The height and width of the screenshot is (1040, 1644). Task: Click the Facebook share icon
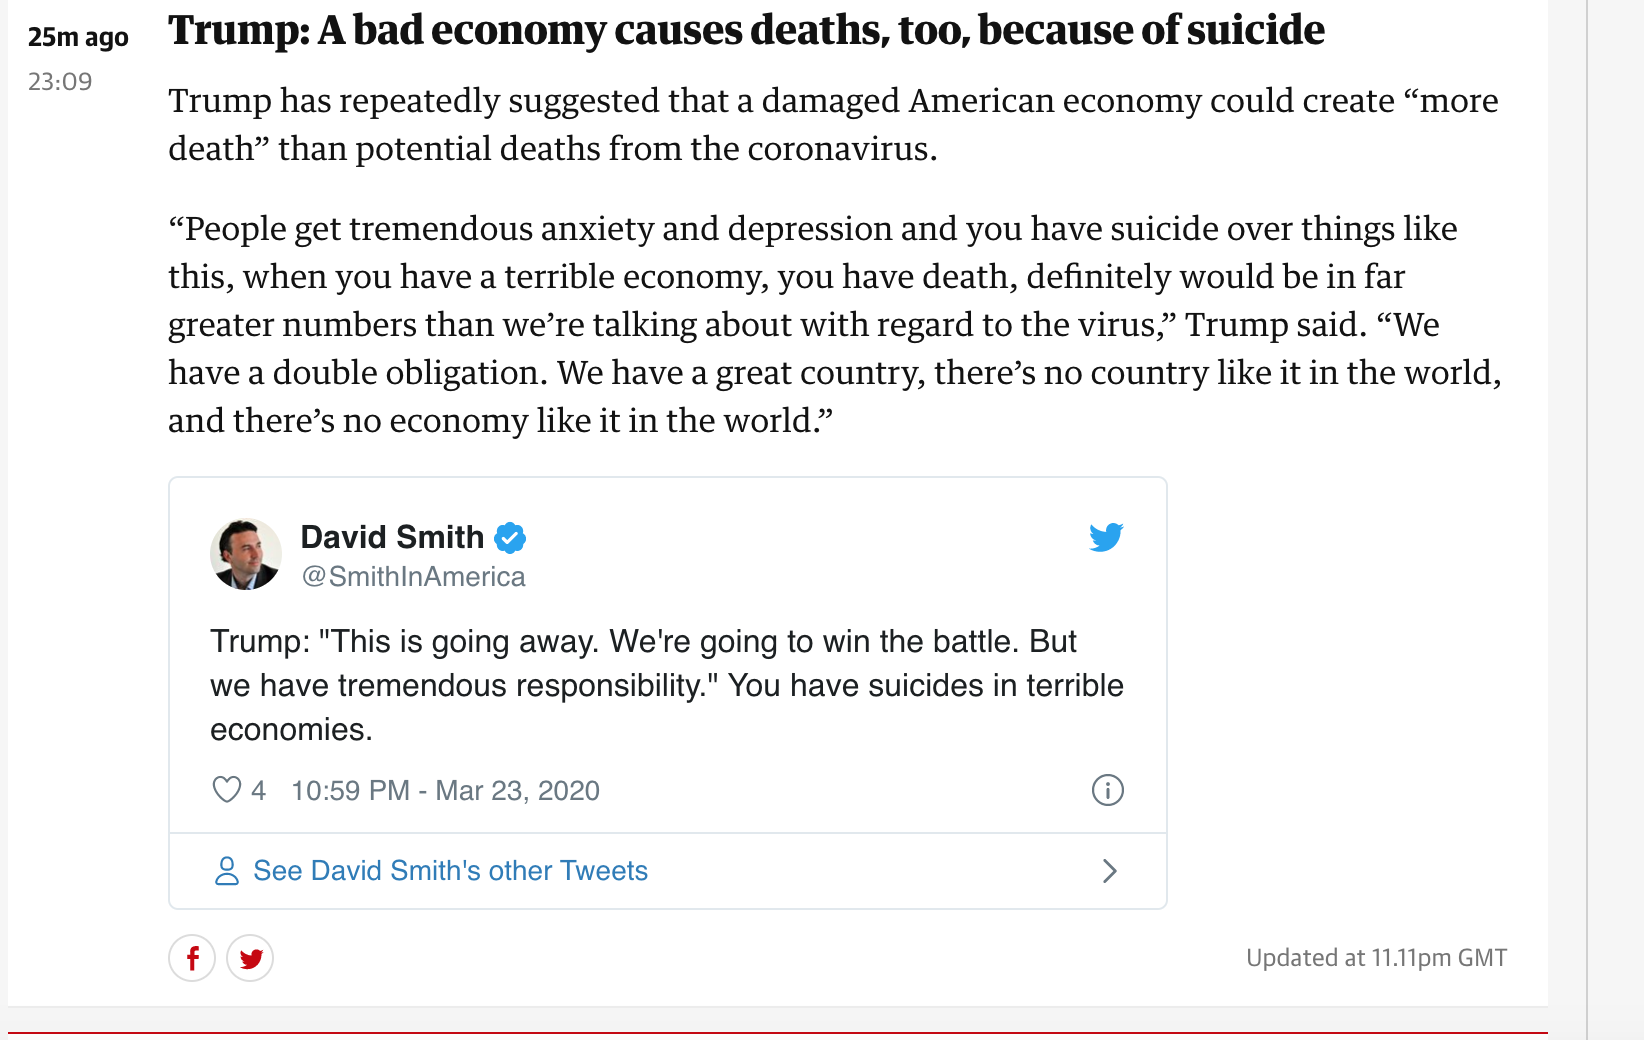click(192, 958)
